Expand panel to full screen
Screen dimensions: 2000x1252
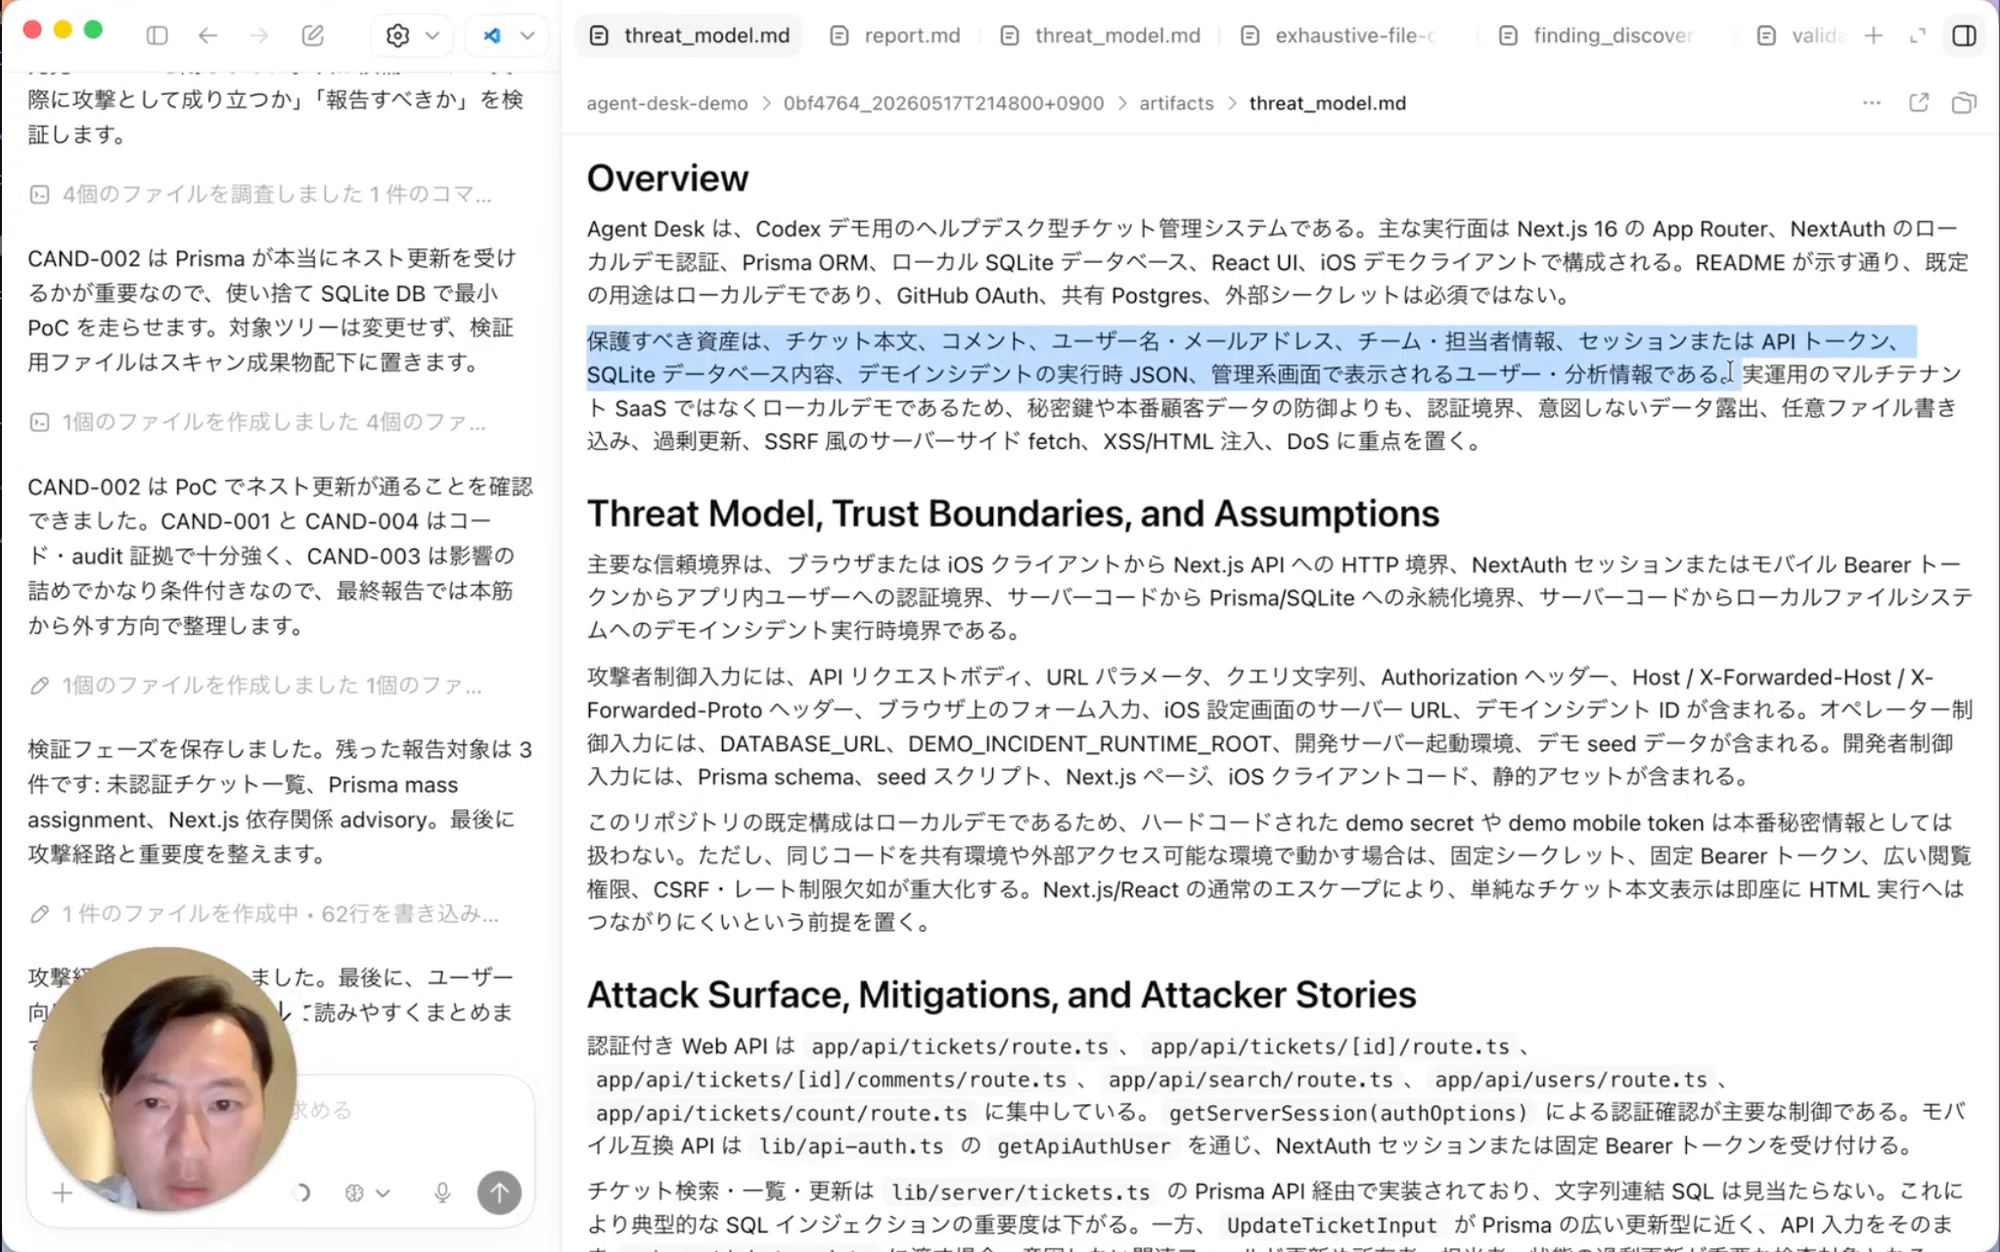1917,35
